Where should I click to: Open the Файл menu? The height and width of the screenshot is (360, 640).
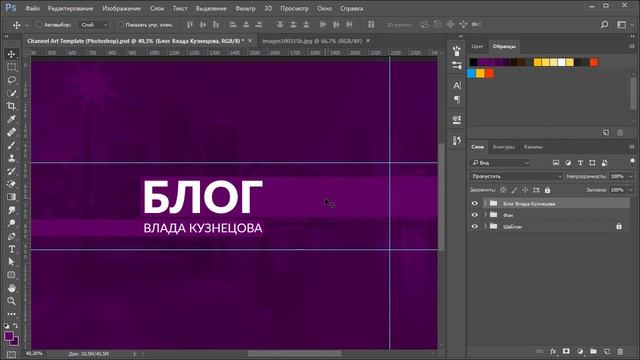click(x=33, y=8)
